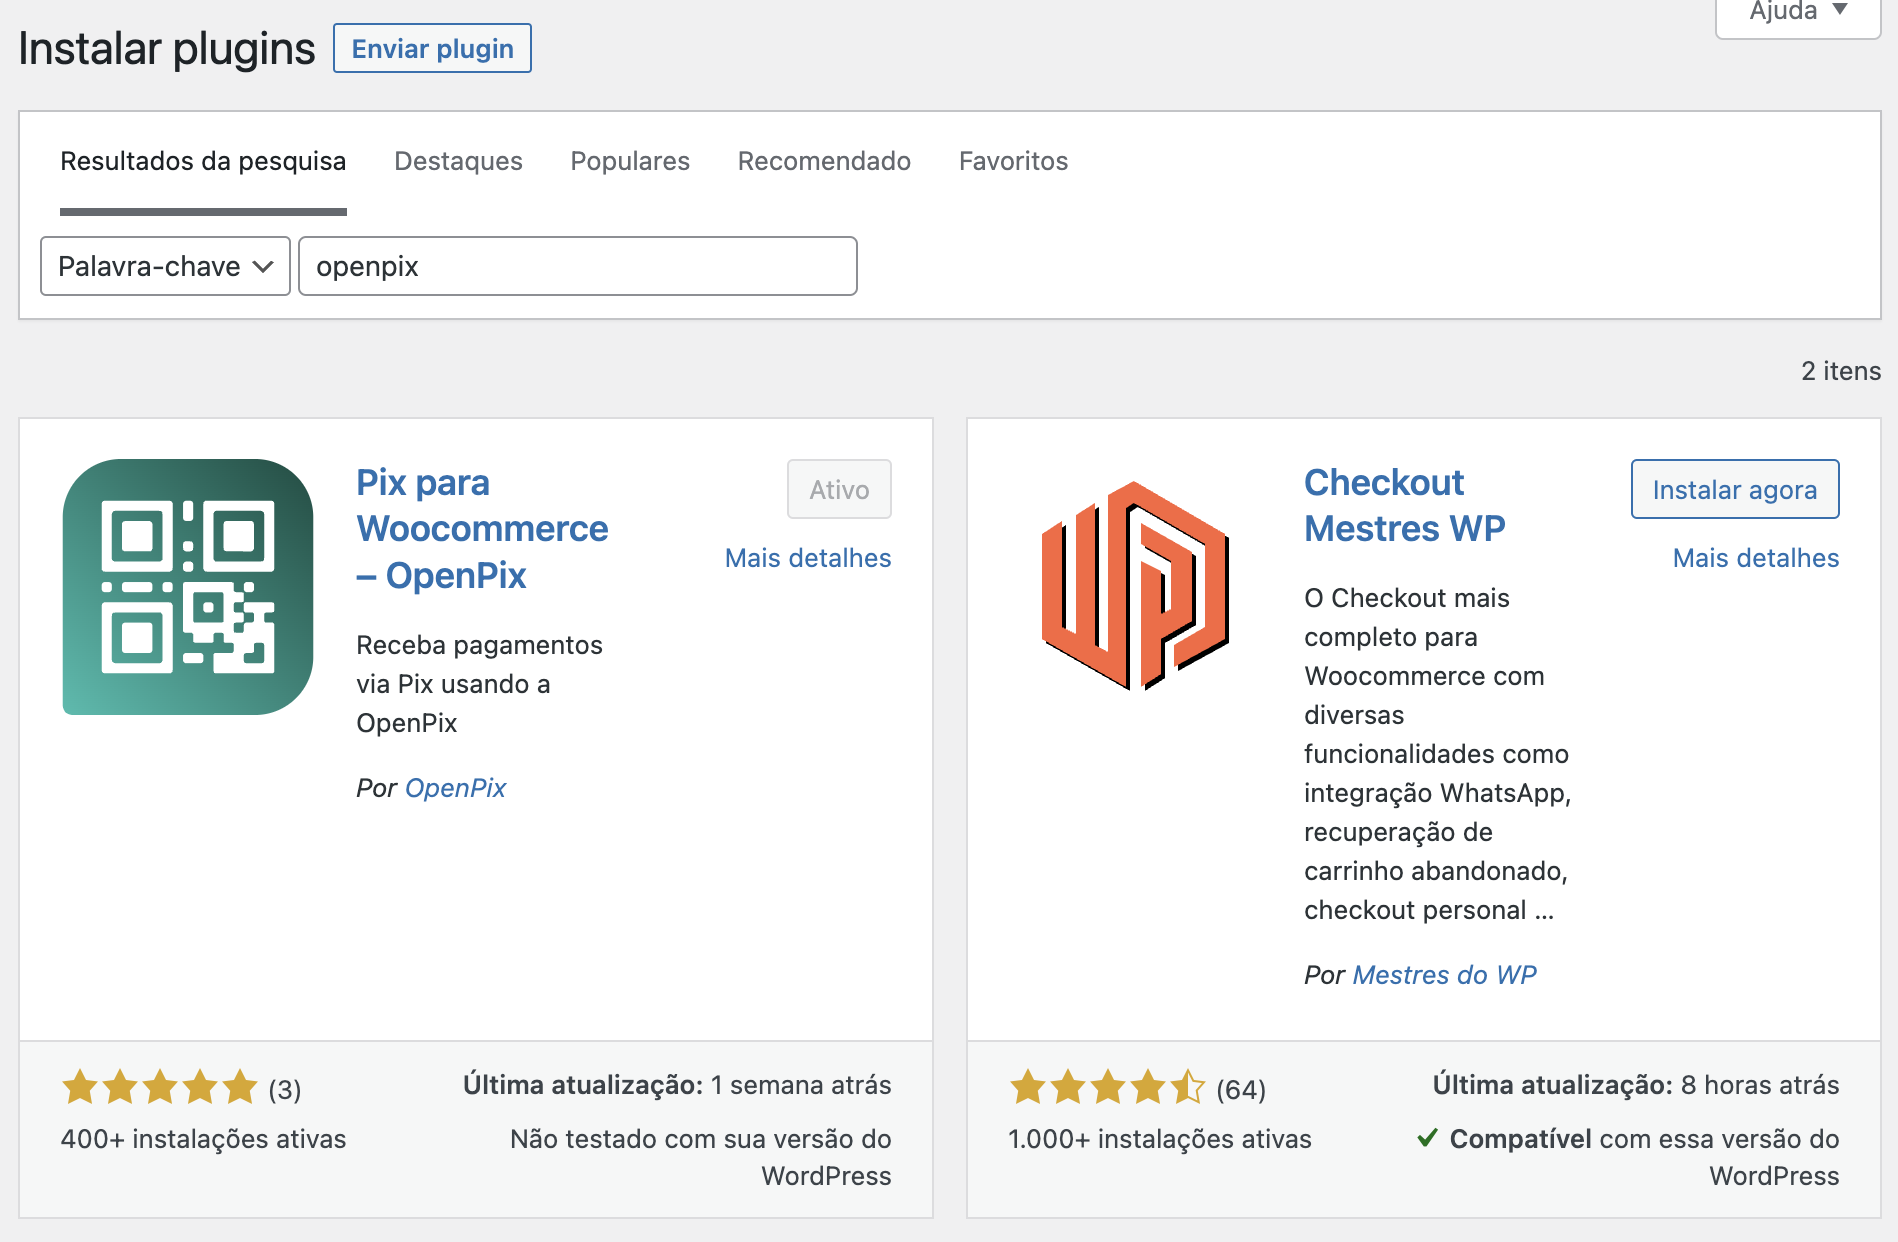Click the star rating of OpenPix plugin
Screen dimensions: 1898x1242
[x=160, y=1087]
